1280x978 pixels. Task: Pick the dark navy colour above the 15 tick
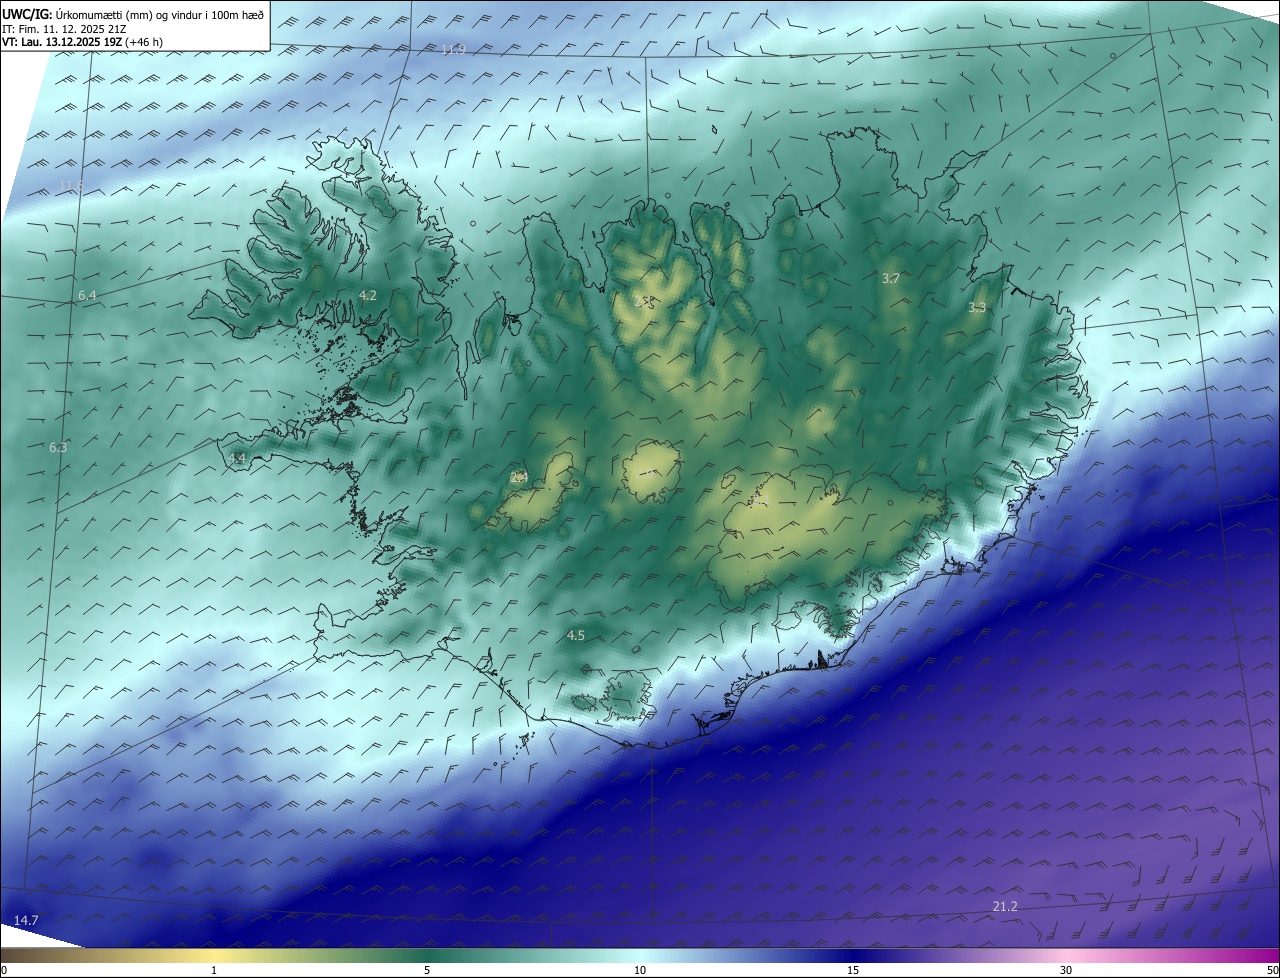click(x=853, y=955)
